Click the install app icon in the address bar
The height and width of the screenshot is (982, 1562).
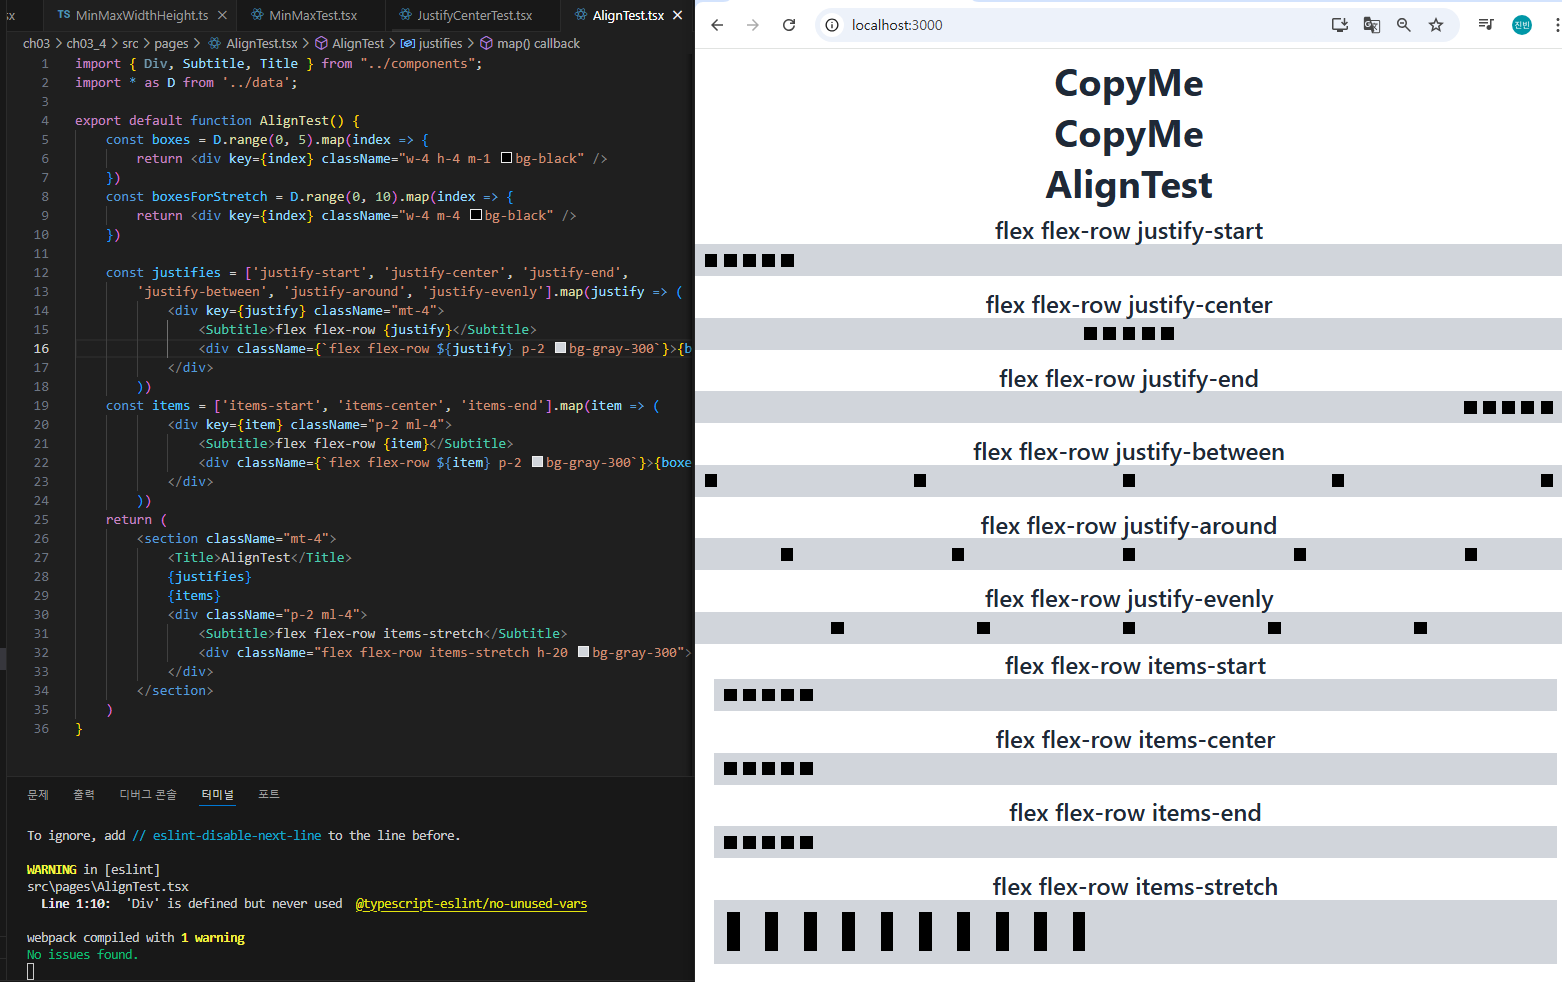coord(1340,25)
